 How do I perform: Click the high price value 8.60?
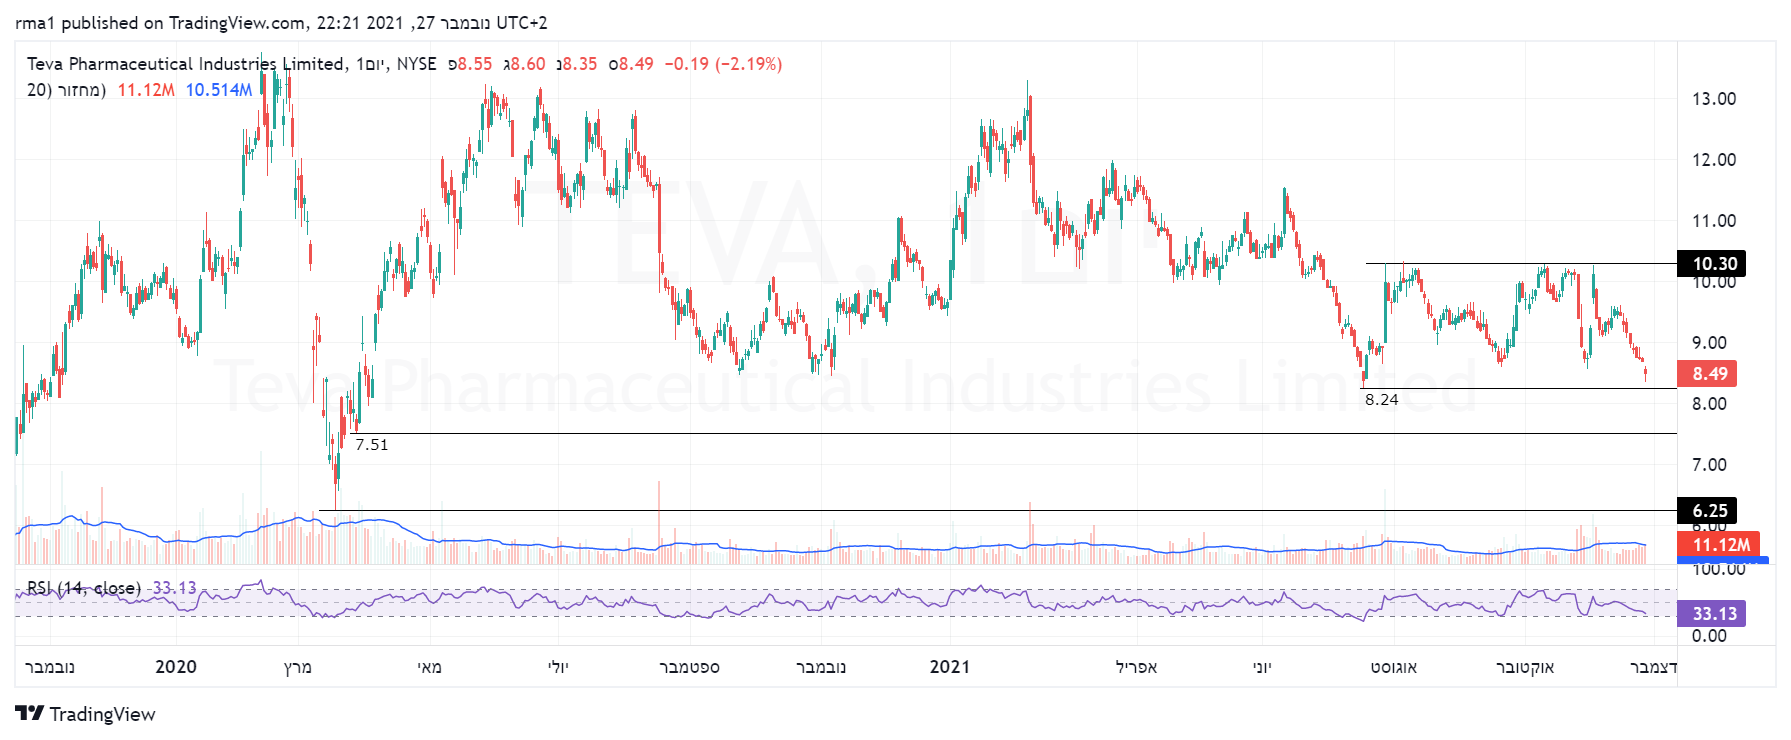[x=528, y=64]
